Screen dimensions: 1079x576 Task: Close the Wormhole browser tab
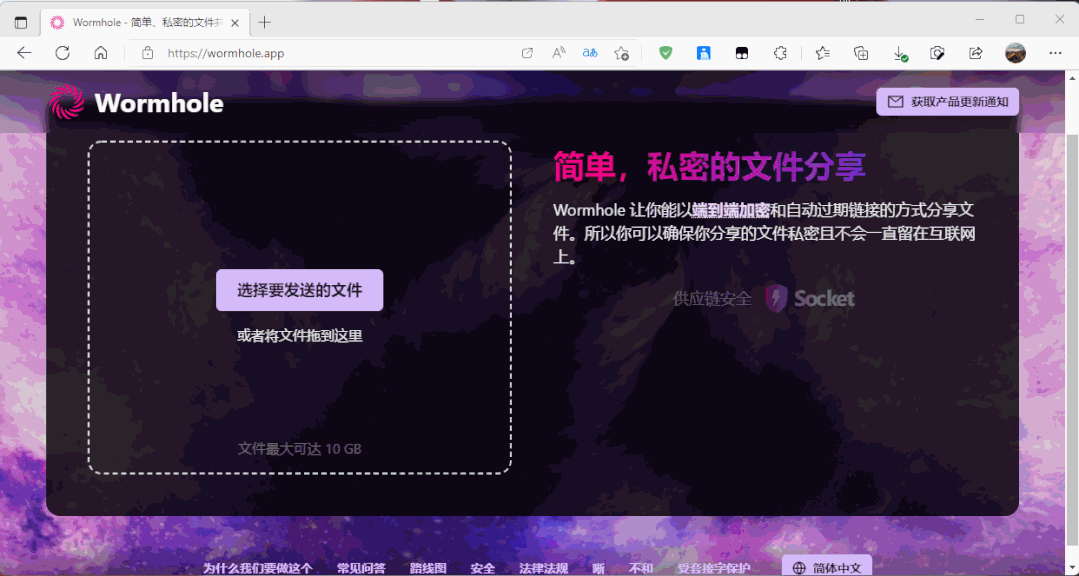point(235,23)
